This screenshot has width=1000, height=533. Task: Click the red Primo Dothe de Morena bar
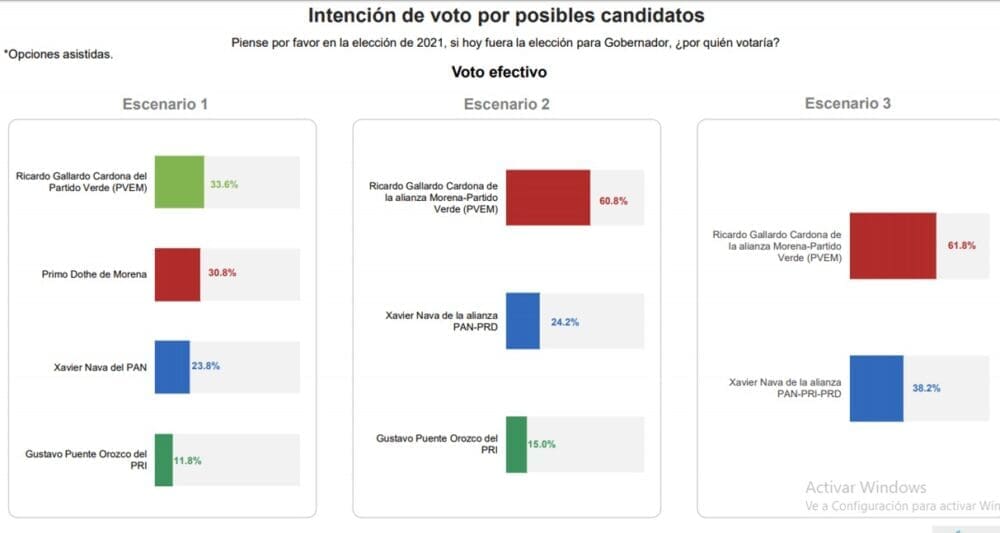pyautogui.click(x=177, y=274)
